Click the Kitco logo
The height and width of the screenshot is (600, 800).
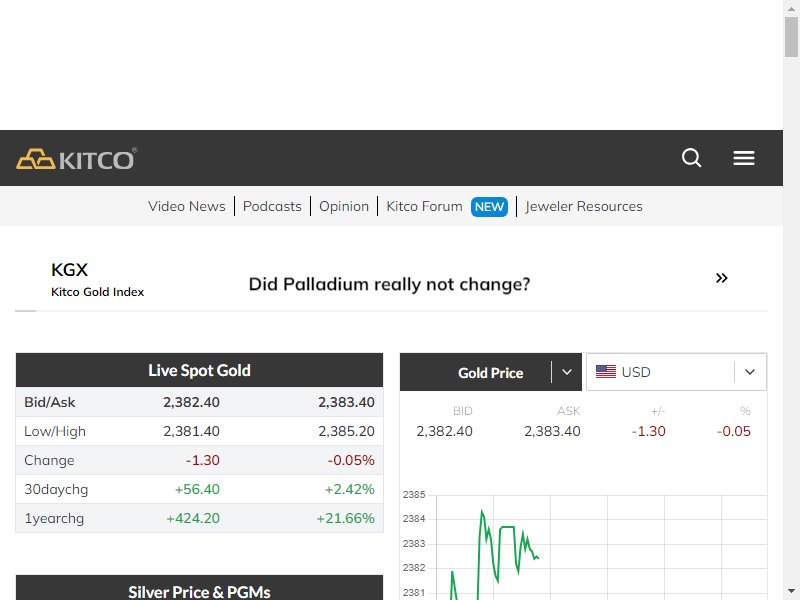click(77, 159)
